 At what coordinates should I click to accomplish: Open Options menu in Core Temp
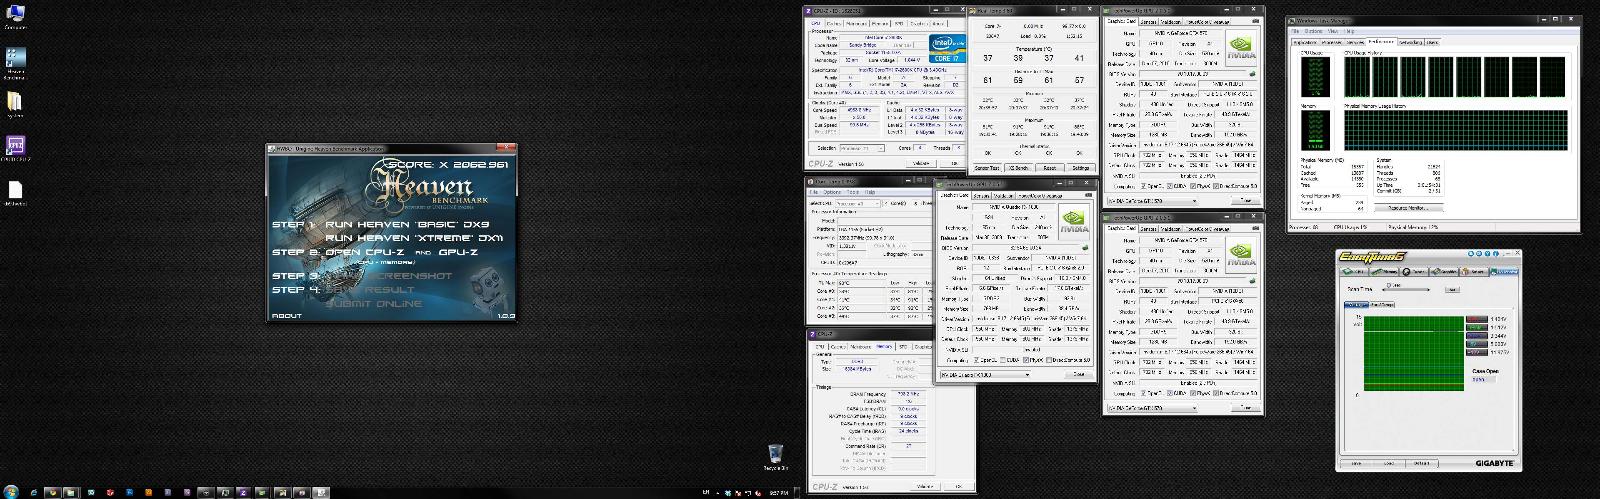[832, 192]
